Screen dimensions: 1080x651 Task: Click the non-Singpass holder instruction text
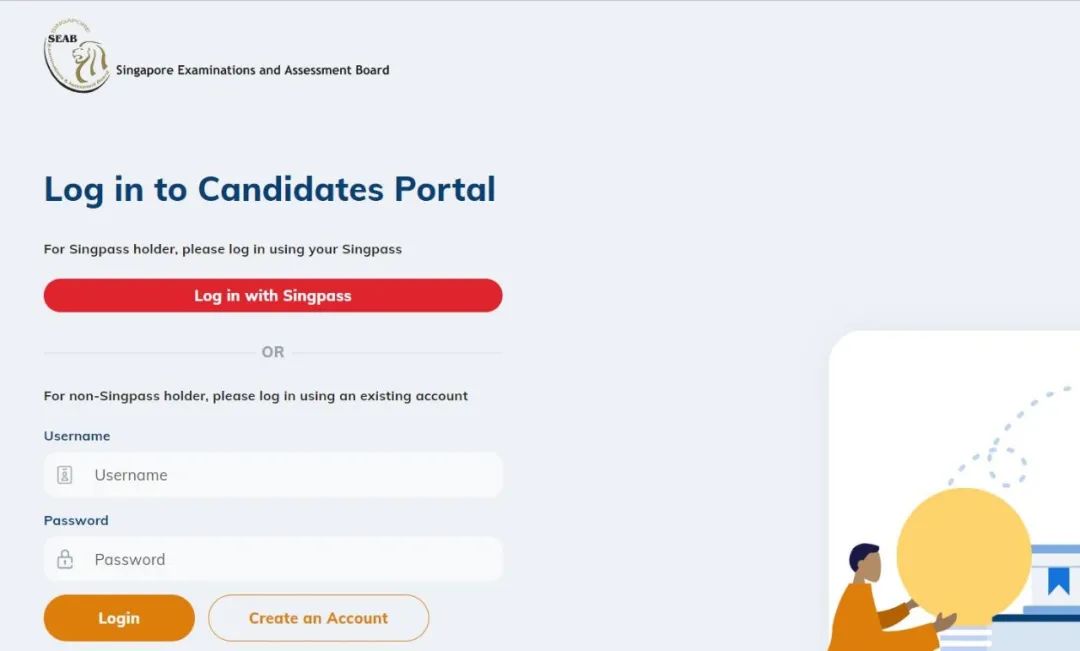[x=256, y=396]
